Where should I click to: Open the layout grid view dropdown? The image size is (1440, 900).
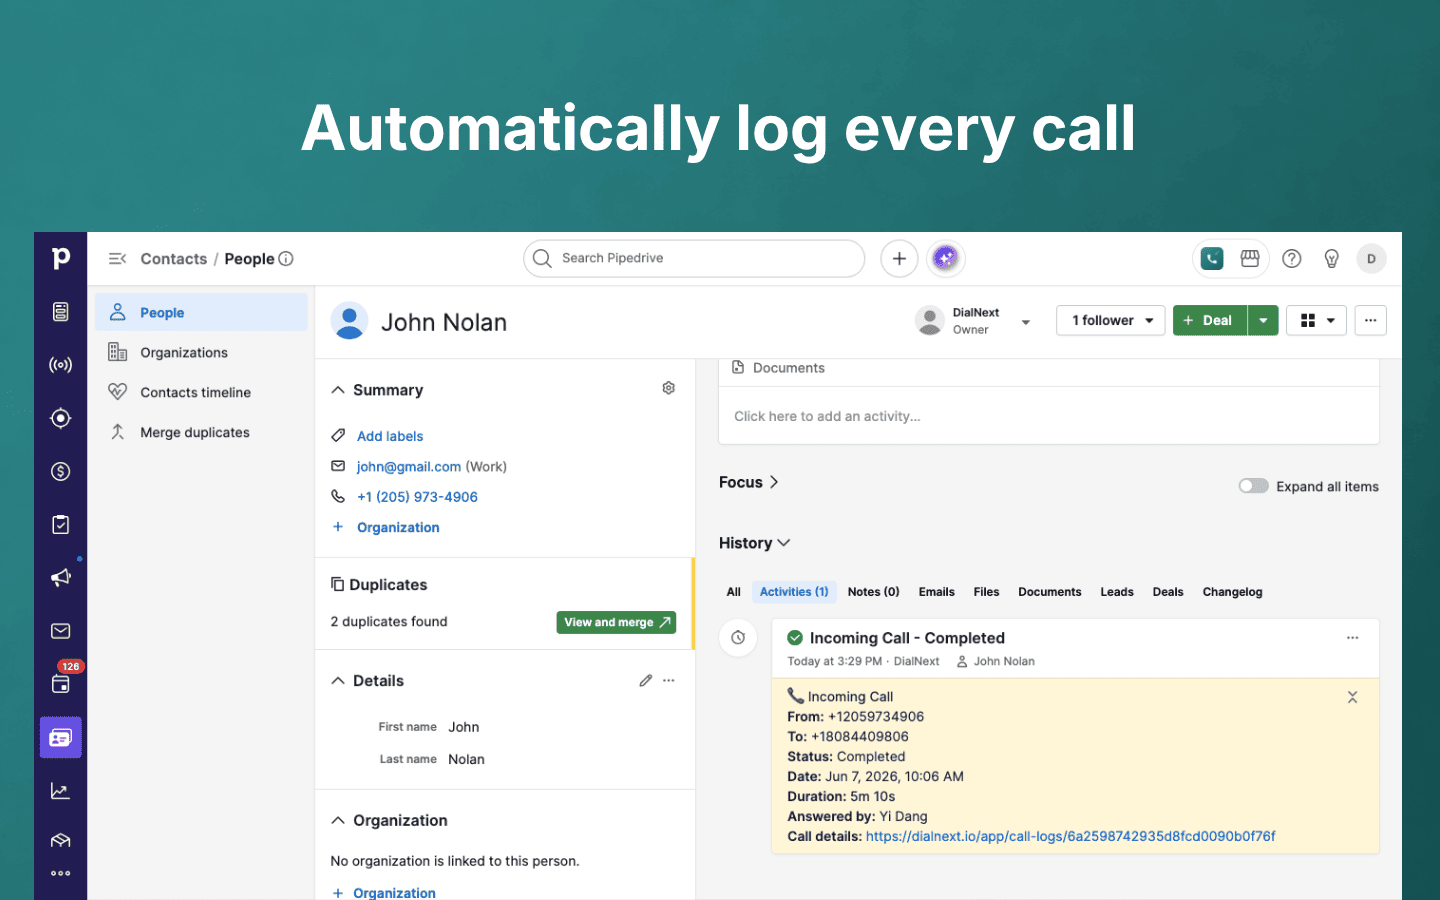(1317, 321)
